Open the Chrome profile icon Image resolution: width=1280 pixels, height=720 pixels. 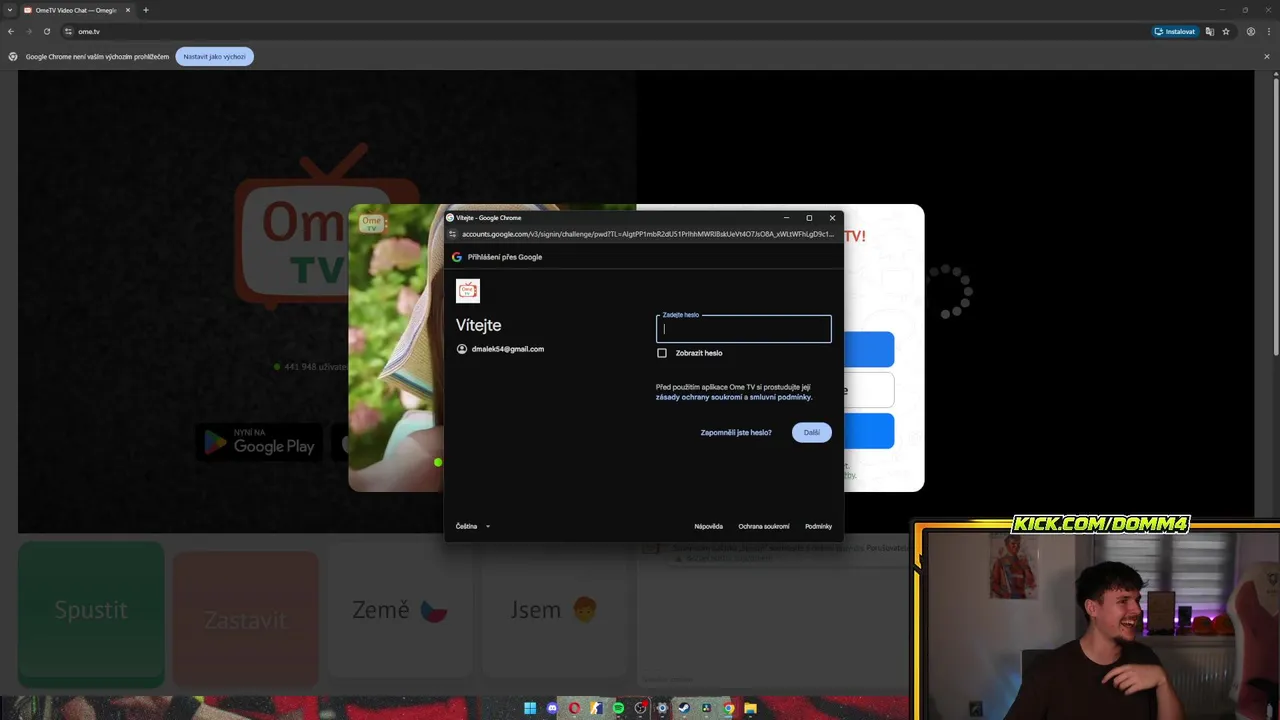[x=1250, y=31]
